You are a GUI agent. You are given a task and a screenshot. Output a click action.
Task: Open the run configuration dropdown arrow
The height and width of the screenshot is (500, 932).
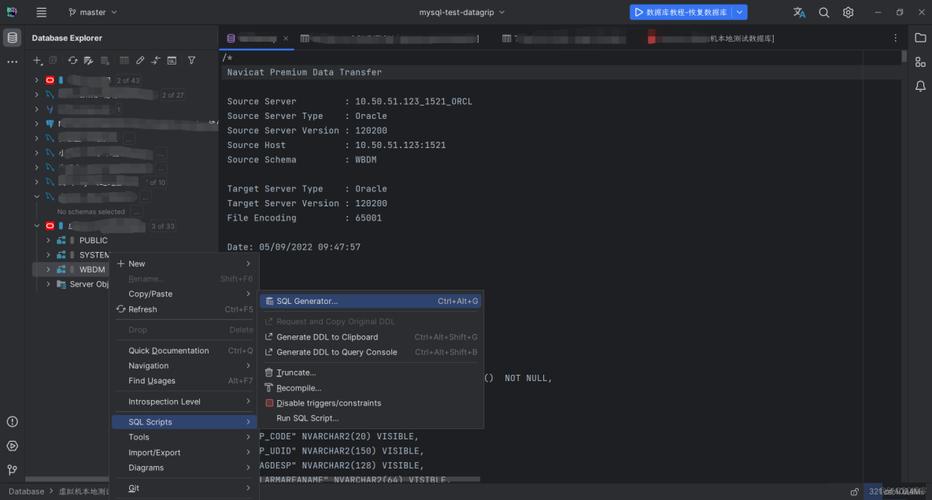(x=740, y=13)
